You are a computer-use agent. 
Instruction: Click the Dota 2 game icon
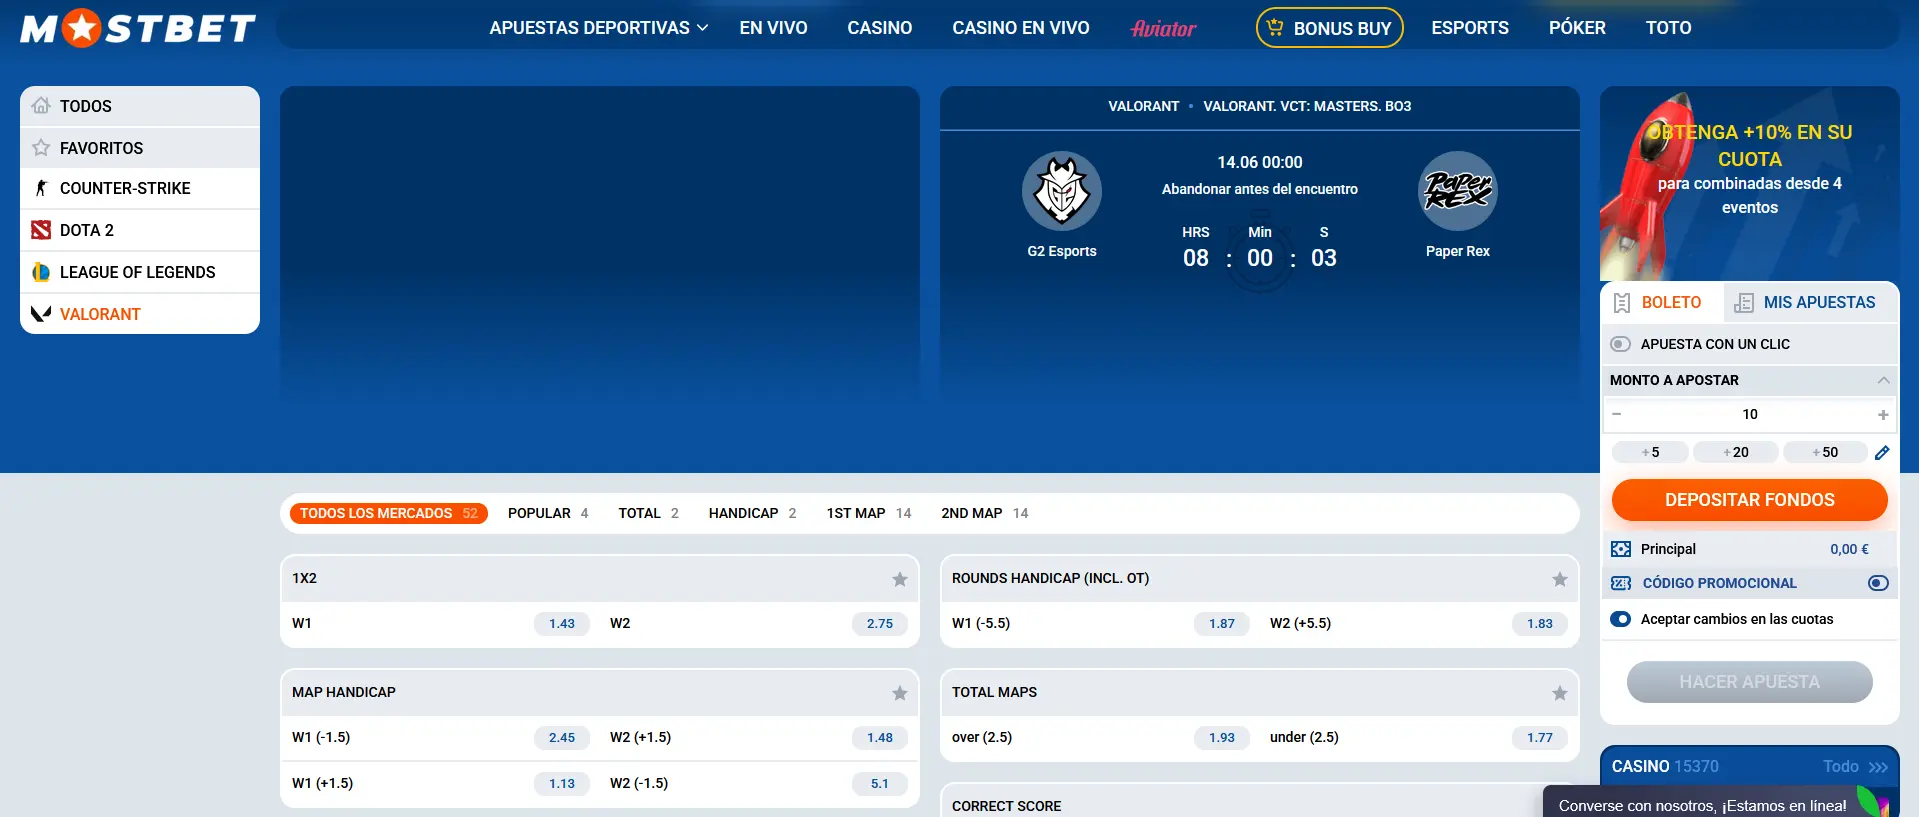point(41,230)
